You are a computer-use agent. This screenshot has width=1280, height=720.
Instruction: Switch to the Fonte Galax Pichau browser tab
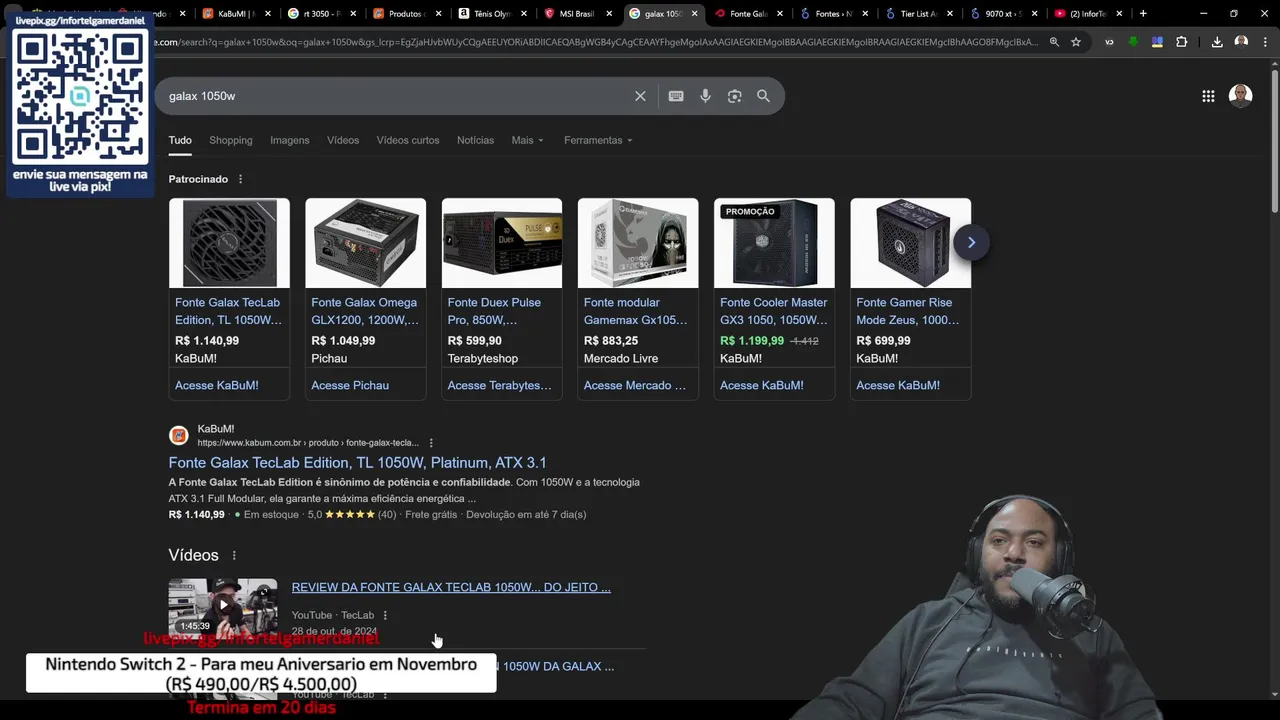click(x=748, y=14)
